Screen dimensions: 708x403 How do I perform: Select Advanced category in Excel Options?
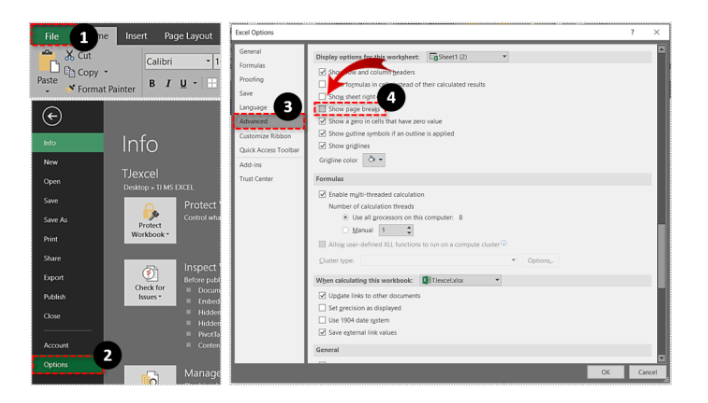tap(269, 121)
